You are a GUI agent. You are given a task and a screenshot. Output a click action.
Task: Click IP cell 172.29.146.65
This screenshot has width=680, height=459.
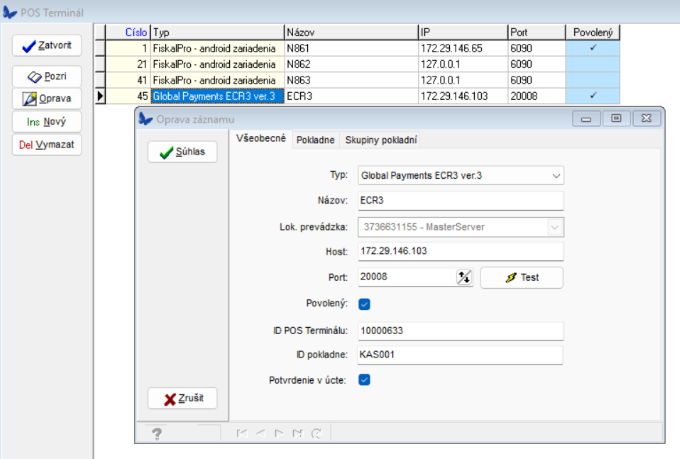[463, 48]
